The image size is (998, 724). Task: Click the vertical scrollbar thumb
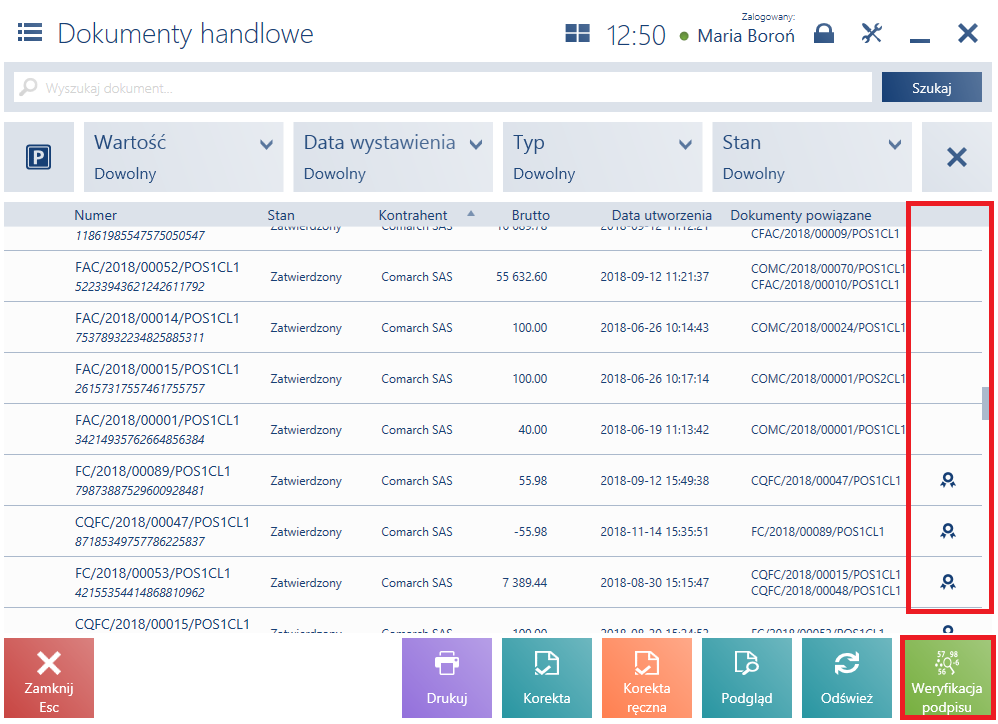click(985, 403)
